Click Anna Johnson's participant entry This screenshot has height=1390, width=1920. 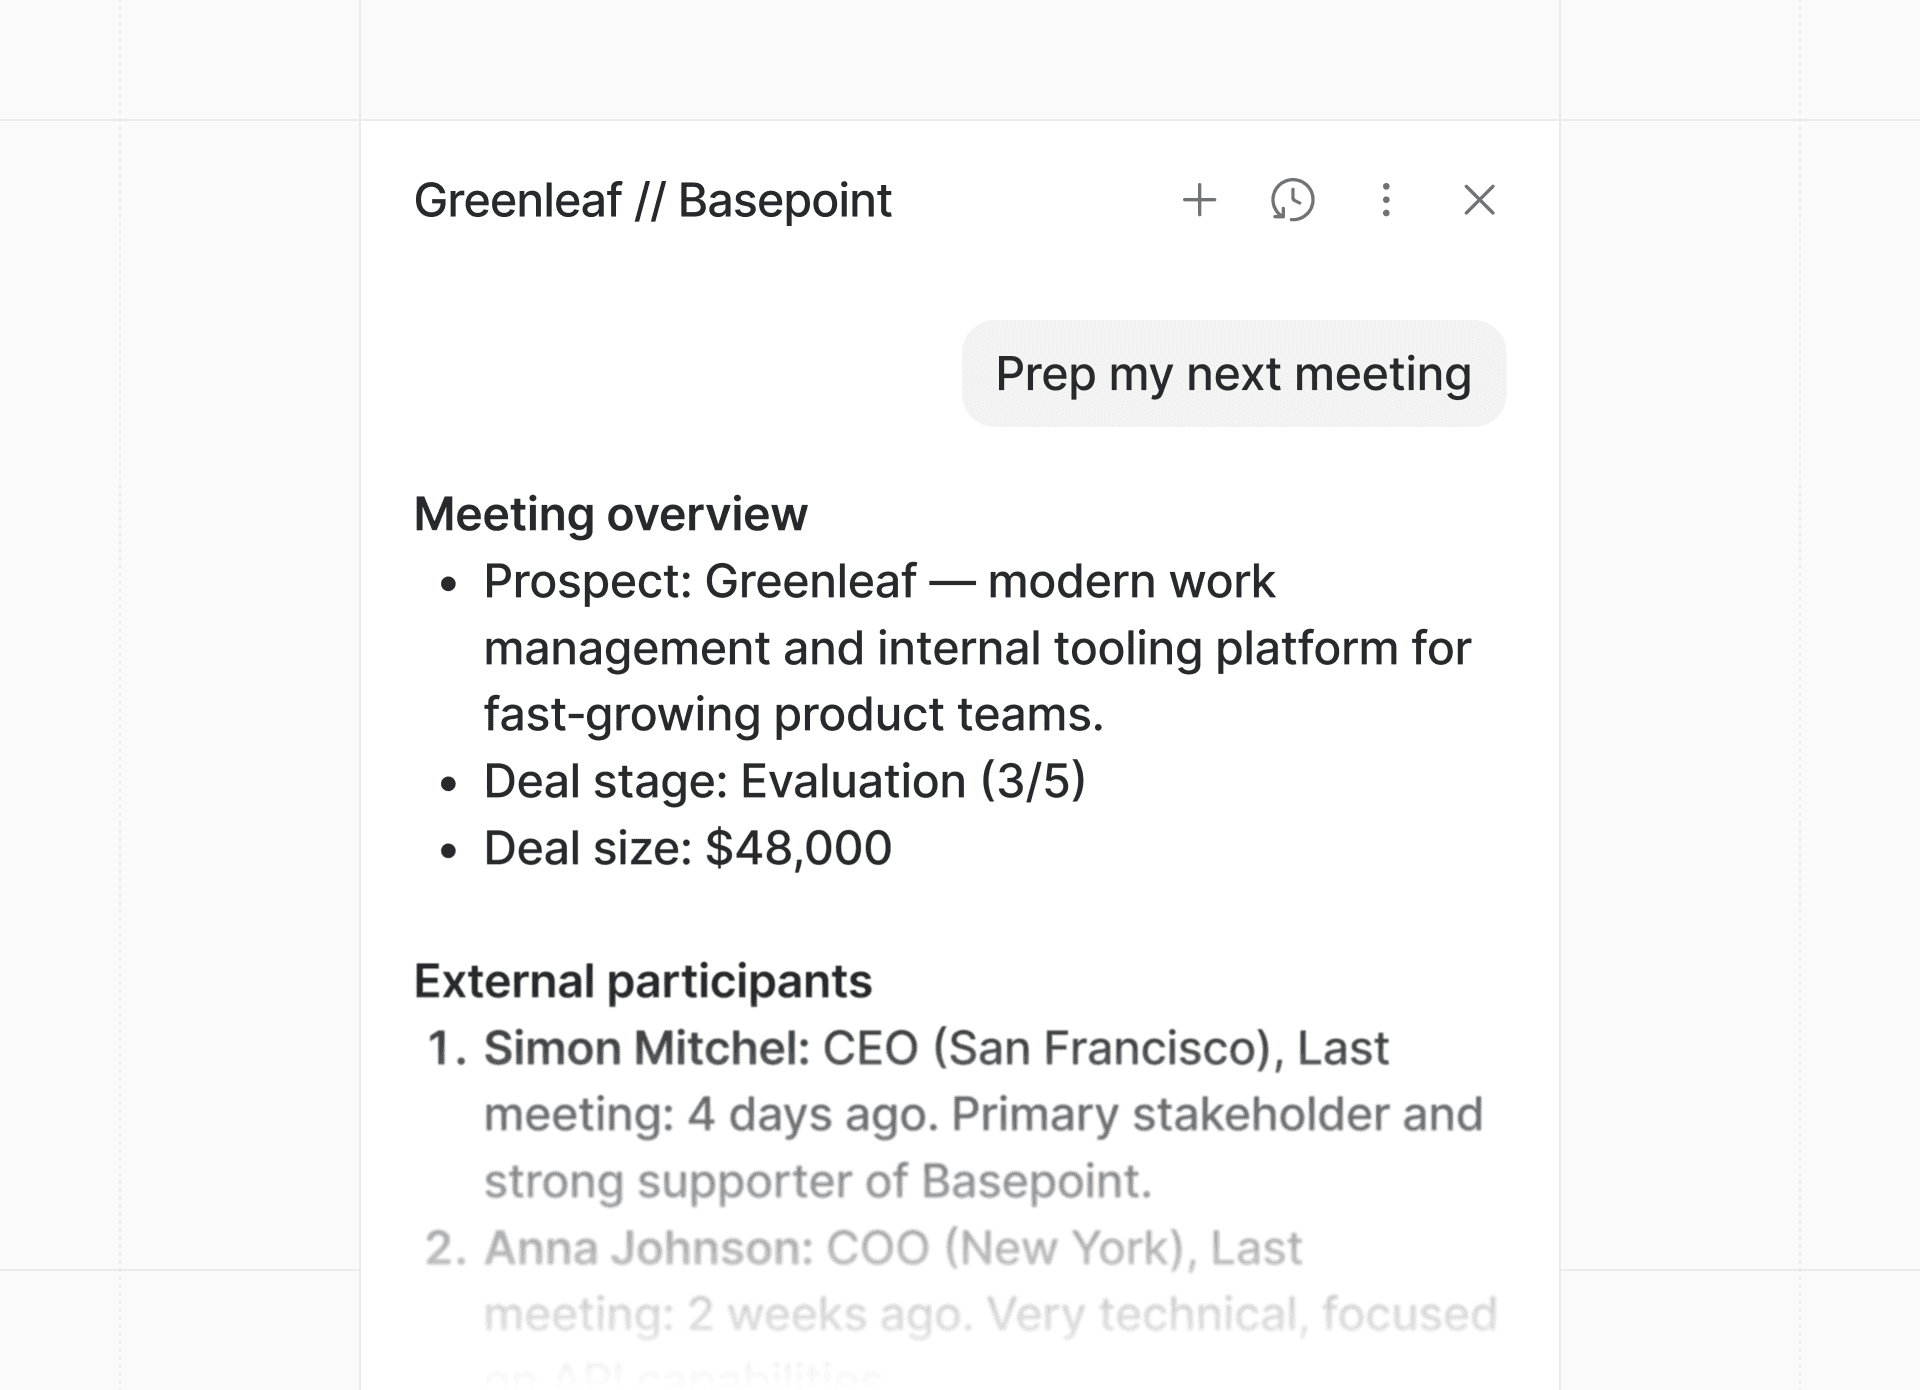893,1247
